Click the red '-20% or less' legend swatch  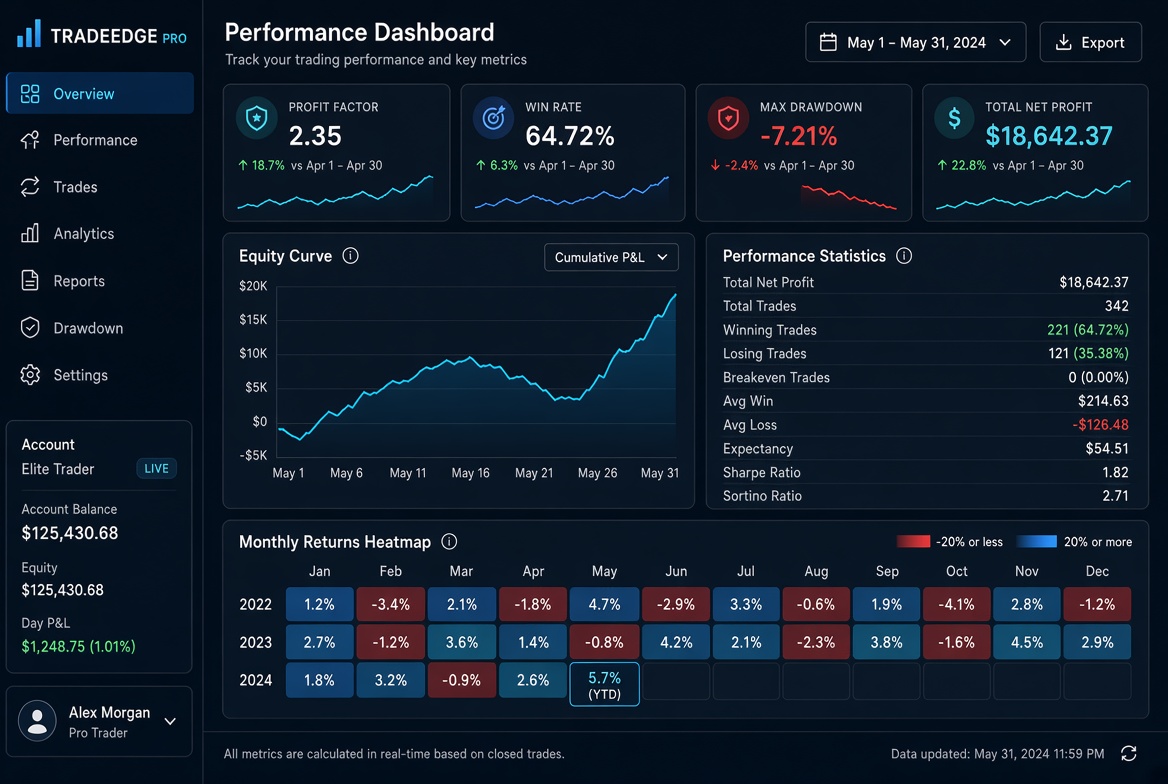click(914, 542)
